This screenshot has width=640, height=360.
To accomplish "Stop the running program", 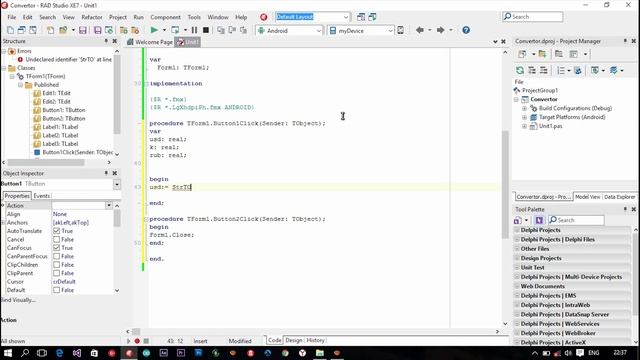I will (206, 30).
